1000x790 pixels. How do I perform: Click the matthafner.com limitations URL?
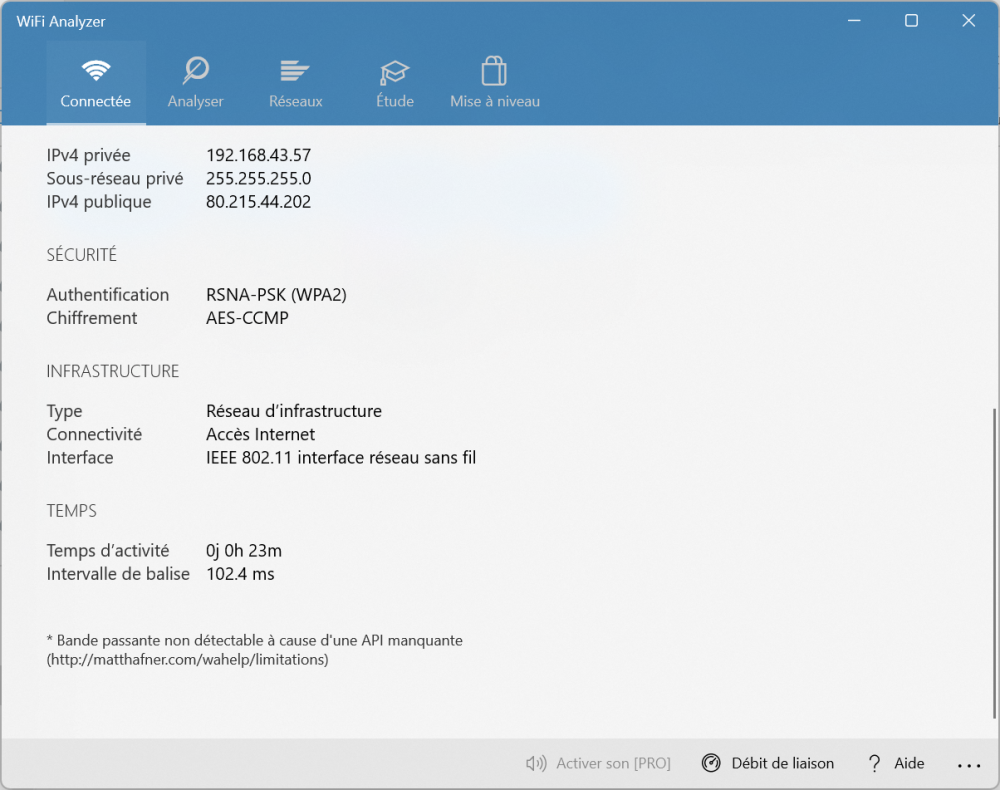(x=187, y=660)
